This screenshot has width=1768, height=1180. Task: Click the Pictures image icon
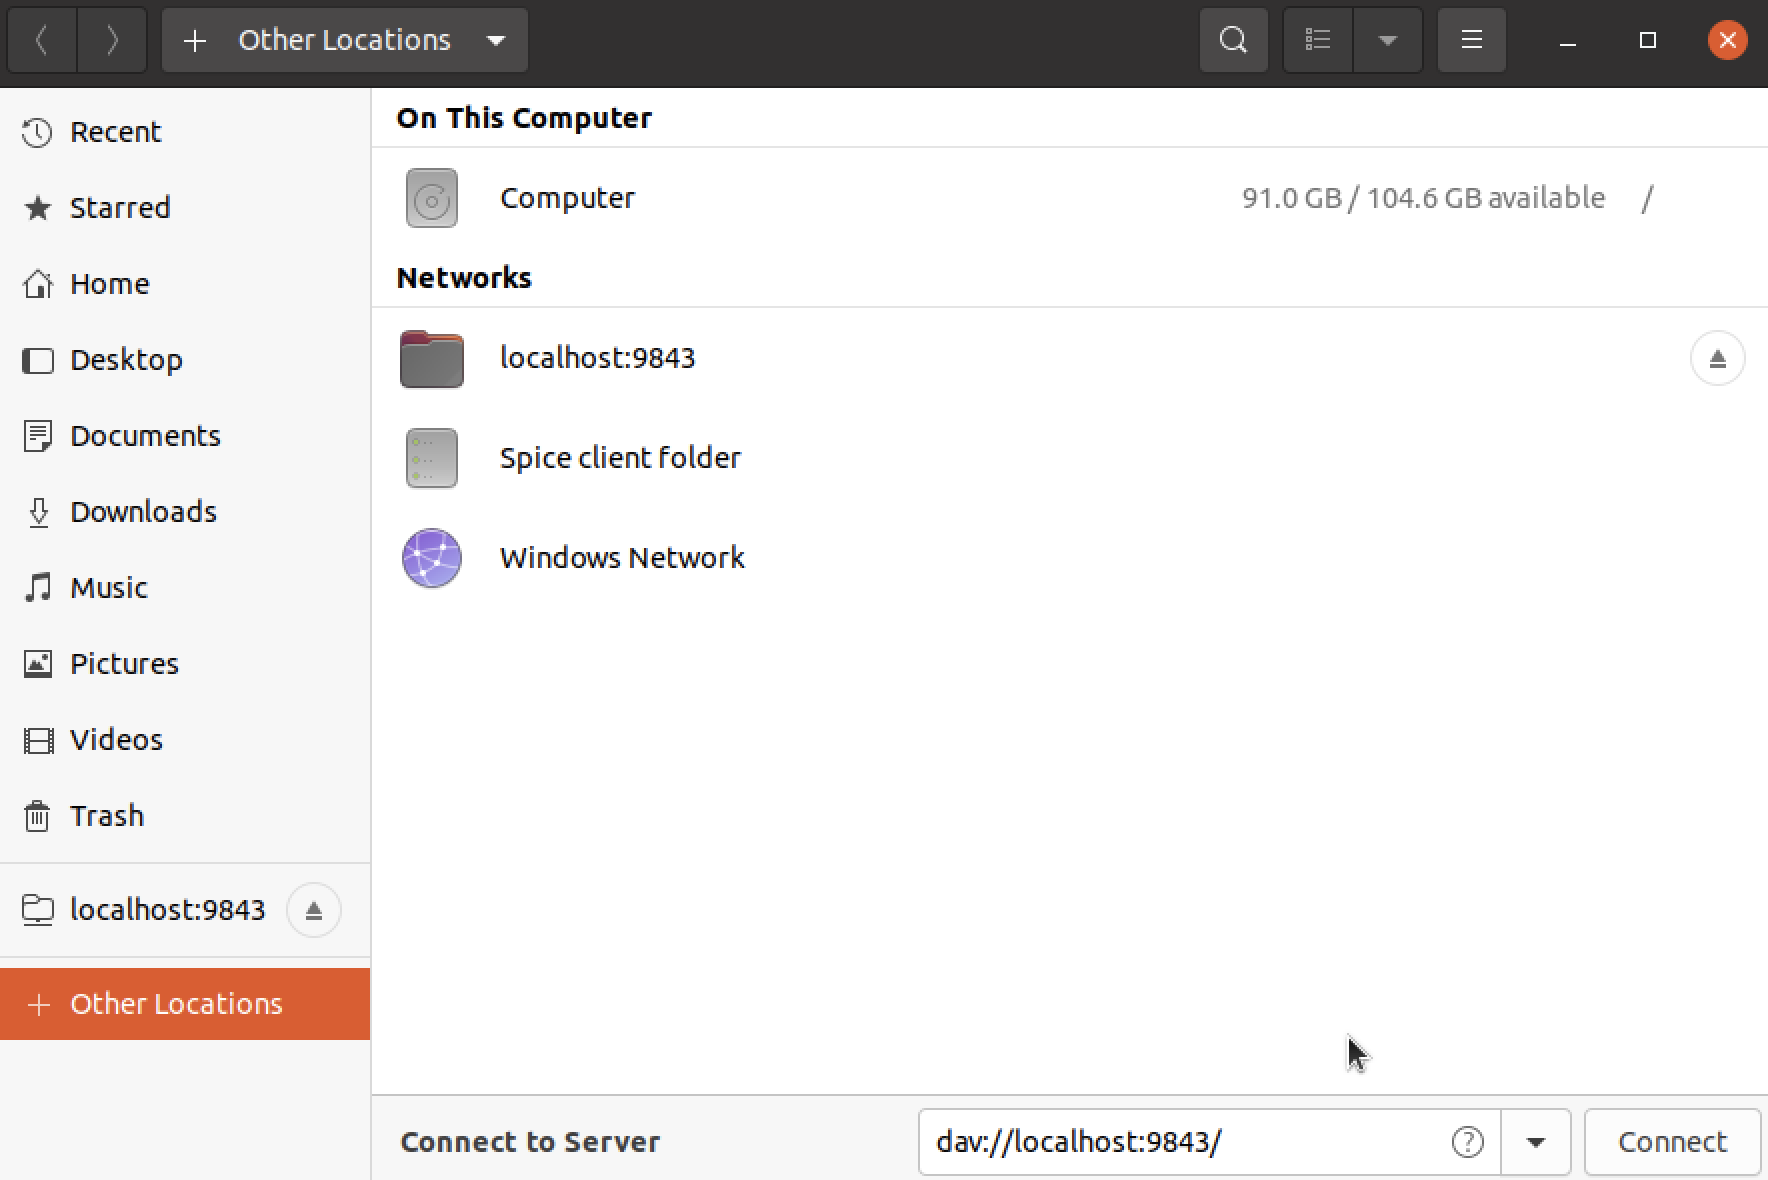pyautogui.click(x=37, y=664)
